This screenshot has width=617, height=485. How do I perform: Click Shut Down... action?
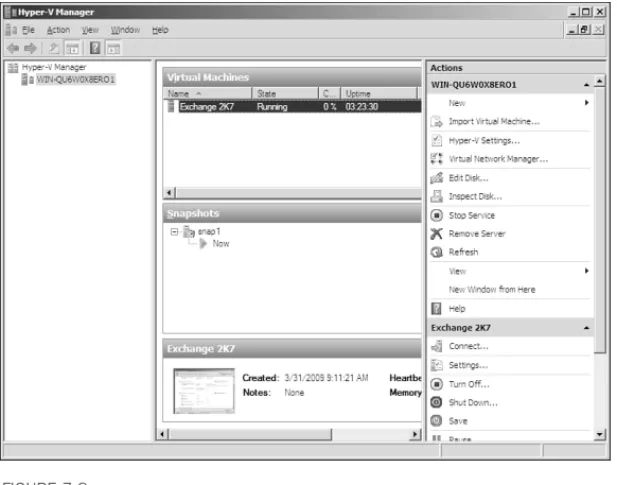coord(473,402)
